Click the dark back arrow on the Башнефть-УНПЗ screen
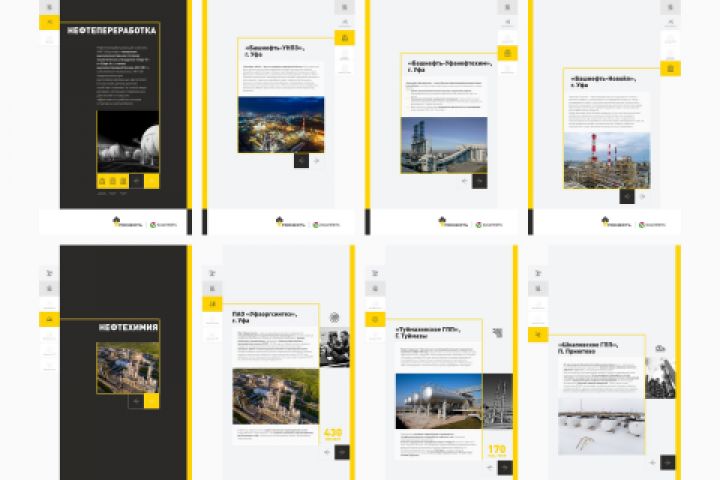 click(301, 161)
